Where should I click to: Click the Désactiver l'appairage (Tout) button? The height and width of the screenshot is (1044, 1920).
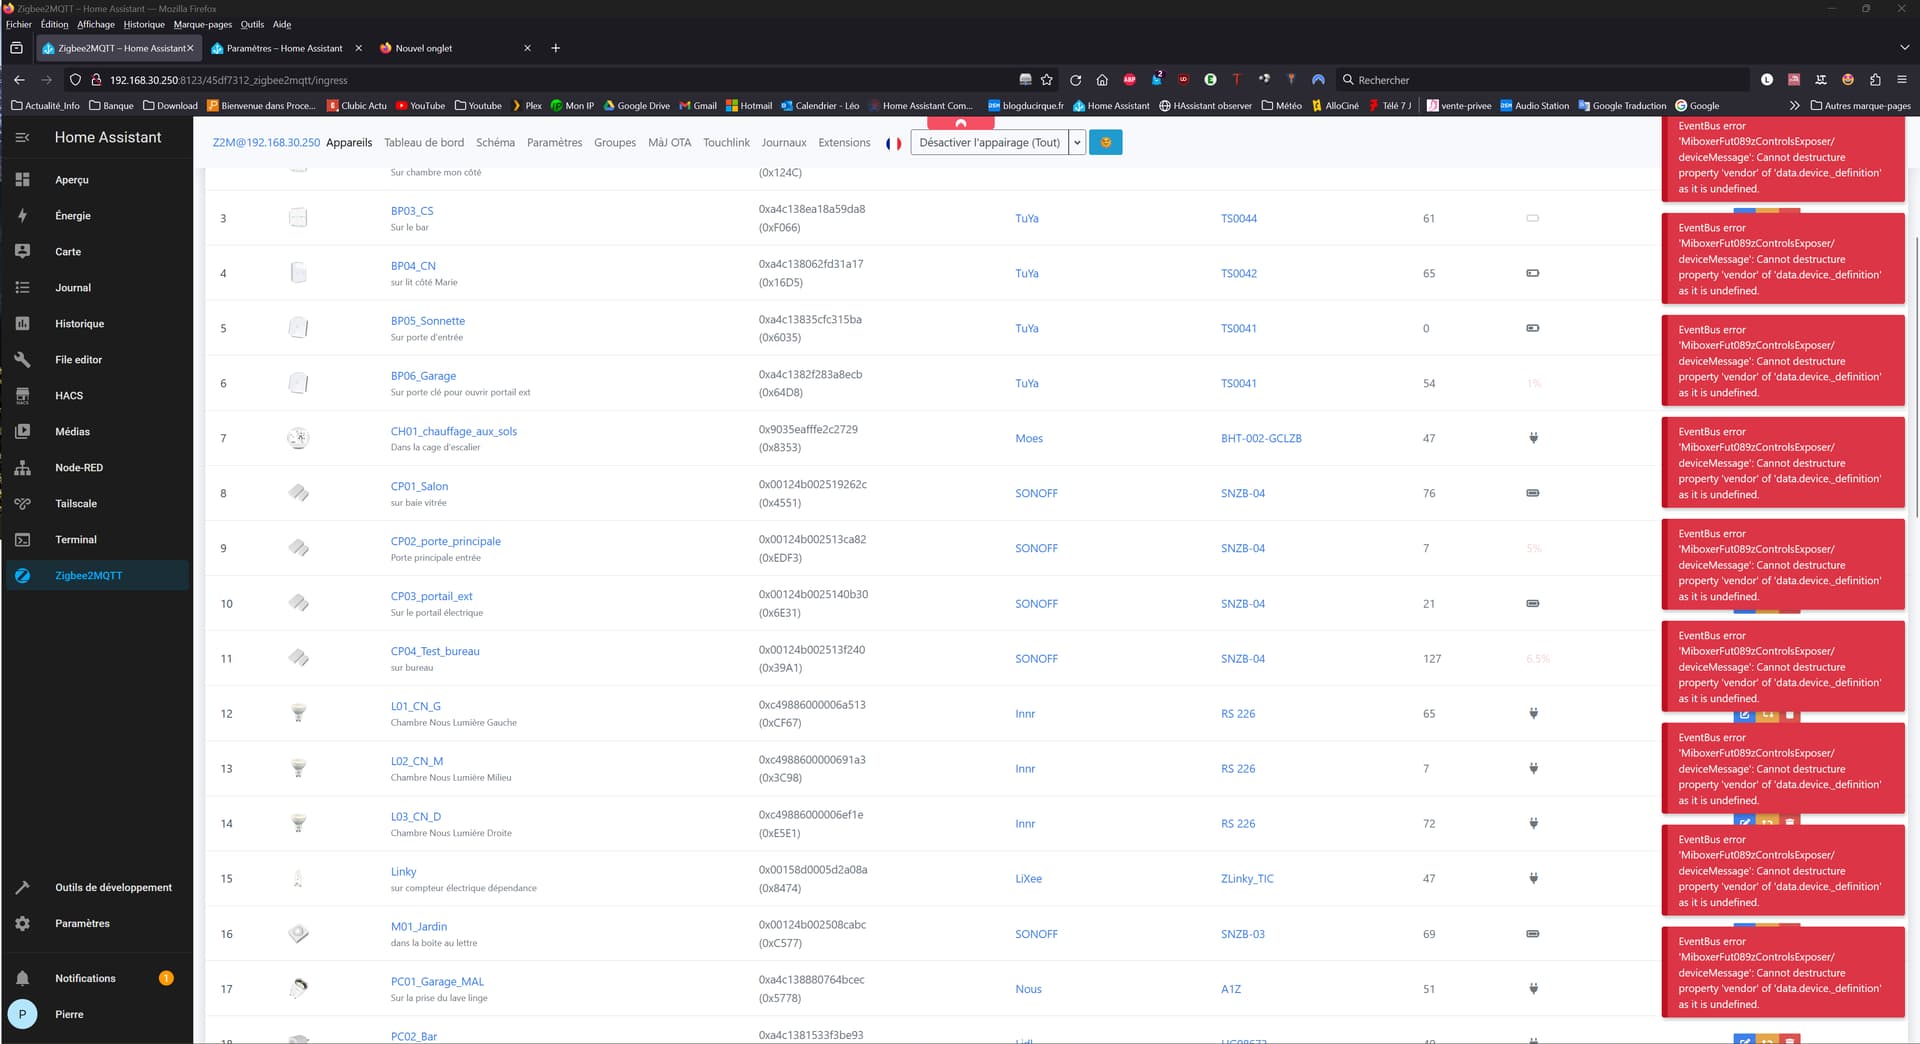pos(989,143)
